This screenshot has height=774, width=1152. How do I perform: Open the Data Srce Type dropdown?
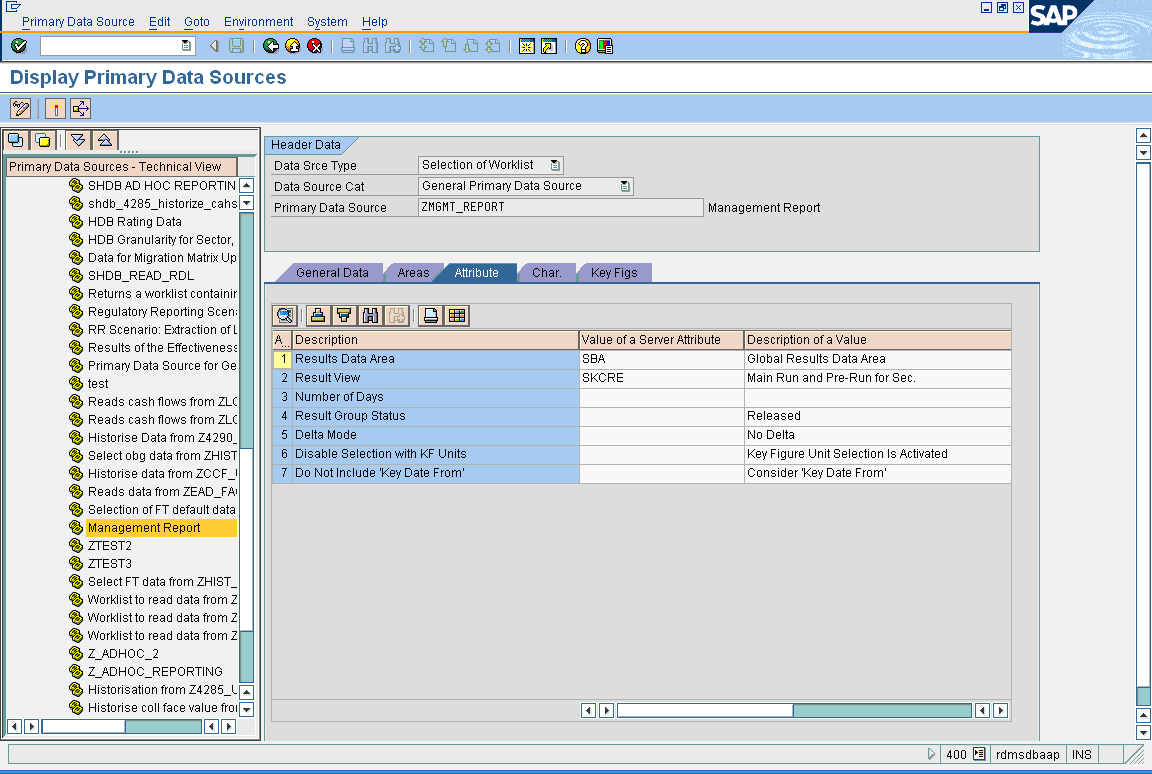point(556,165)
